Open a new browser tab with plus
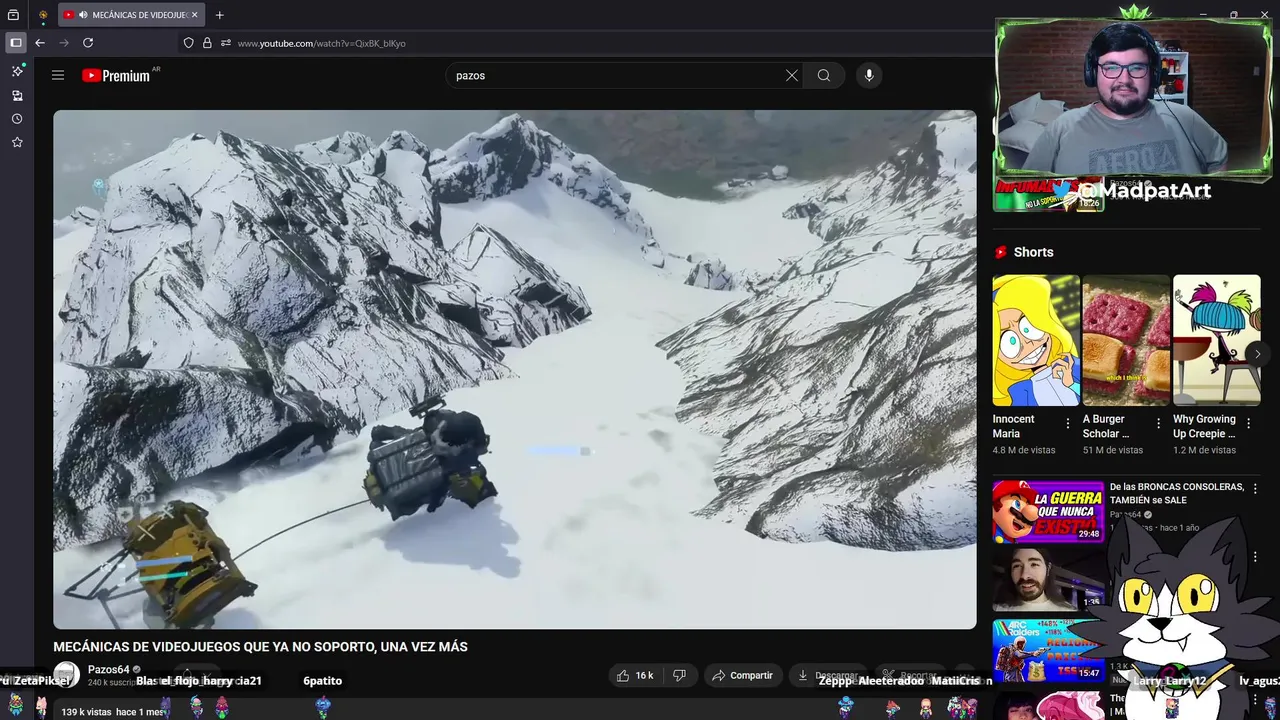The width and height of the screenshot is (1280, 720). coord(220,15)
